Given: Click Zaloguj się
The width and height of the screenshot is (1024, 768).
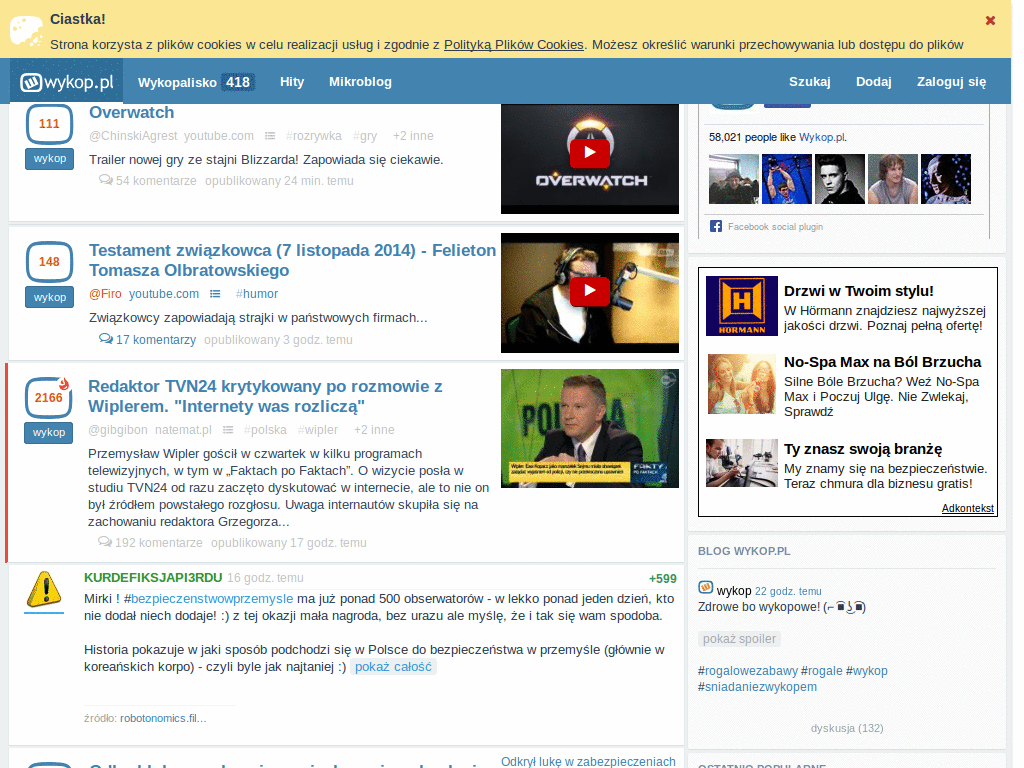Looking at the screenshot, I should coord(951,82).
